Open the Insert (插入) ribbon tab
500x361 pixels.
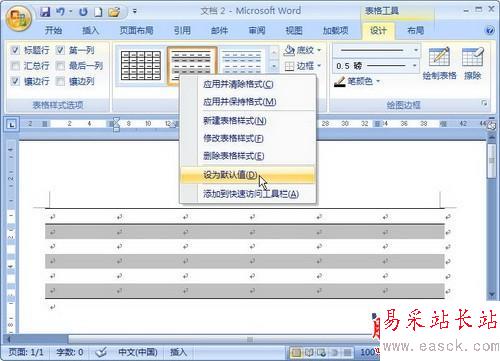click(91, 31)
